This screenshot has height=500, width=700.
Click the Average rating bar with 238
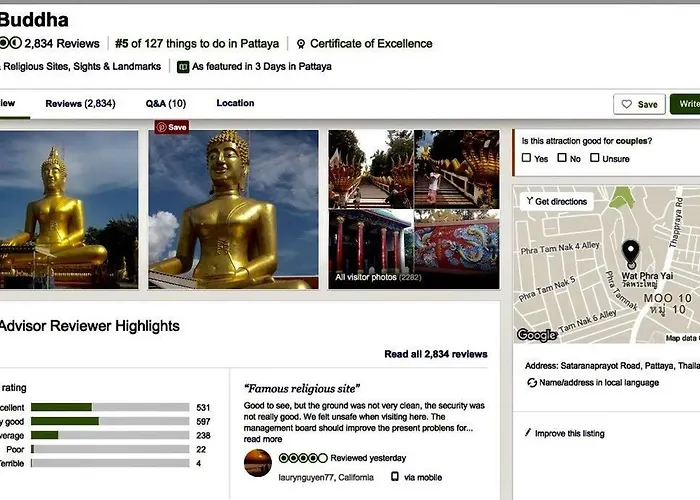110,435
